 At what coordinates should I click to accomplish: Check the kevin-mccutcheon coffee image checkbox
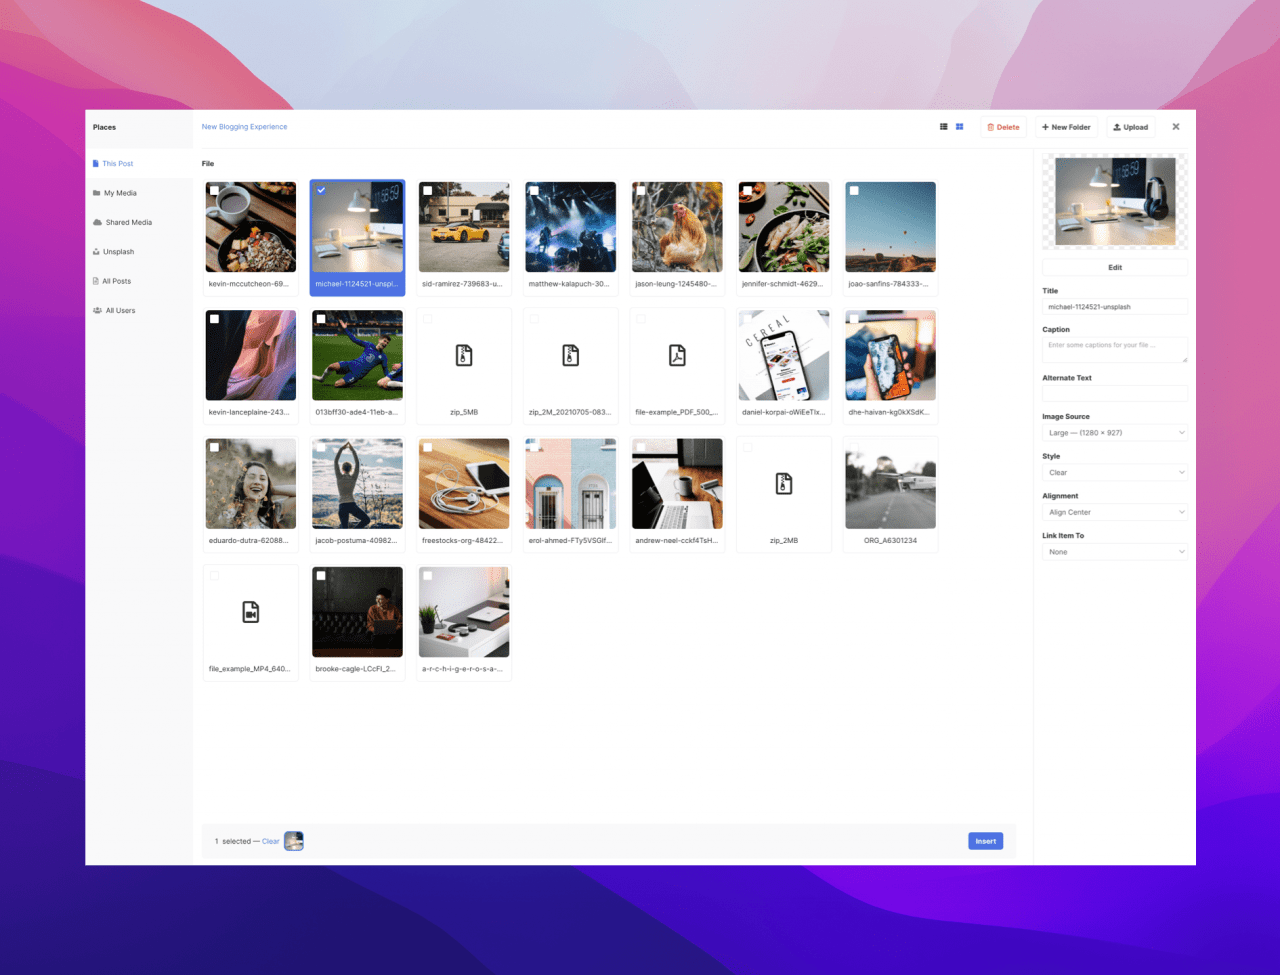point(214,190)
